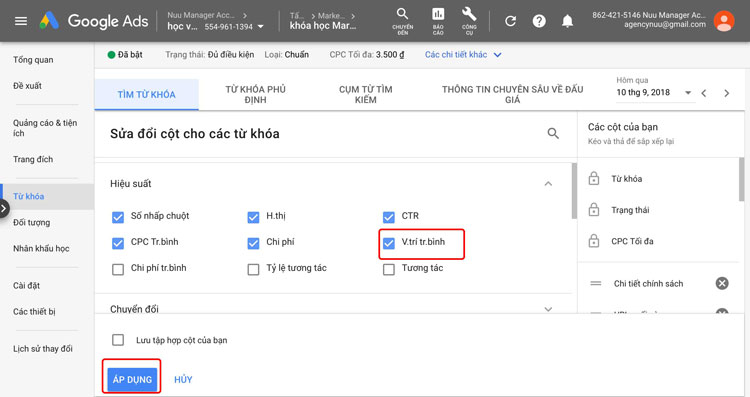The width and height of the screenshot is (750, 397).
Task: Remove 'Chi tiết chính sách' column
Action: click(x=722, y=283)
